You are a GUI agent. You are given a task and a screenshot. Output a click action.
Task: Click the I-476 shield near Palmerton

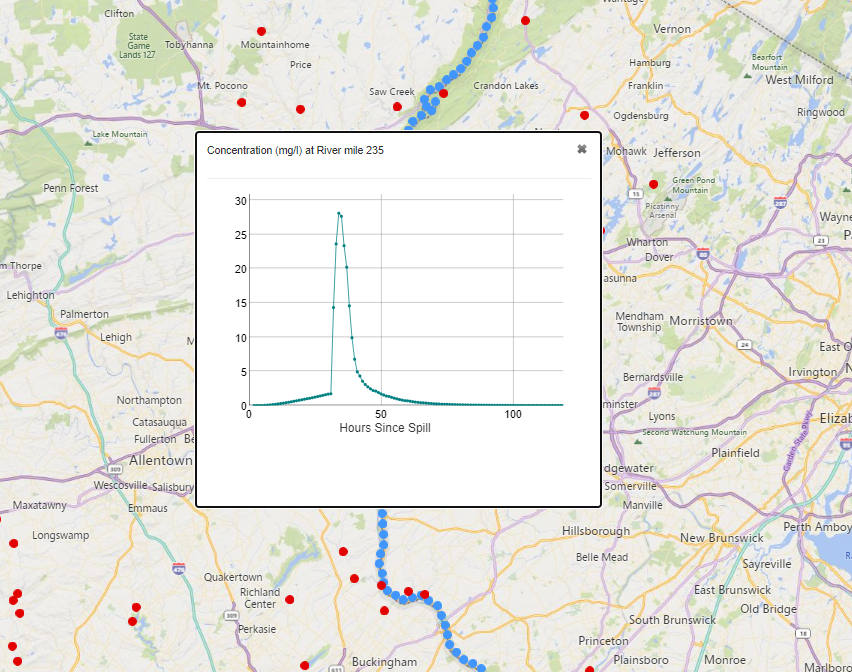point(61,334)
